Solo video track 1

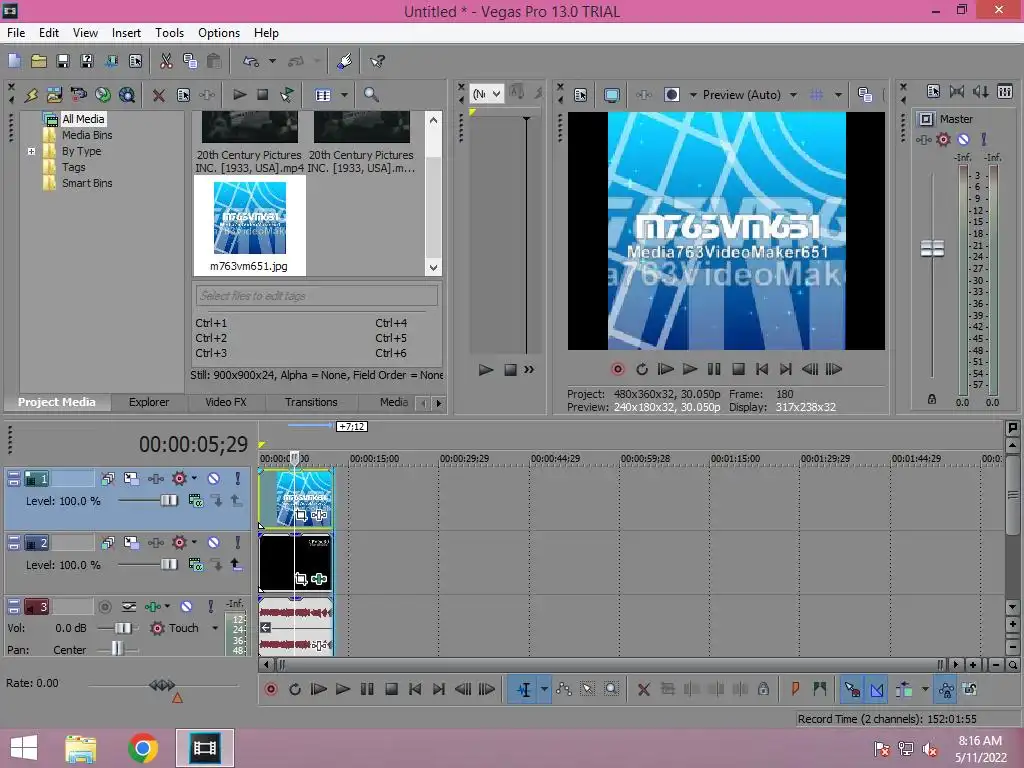pos(238,479)
